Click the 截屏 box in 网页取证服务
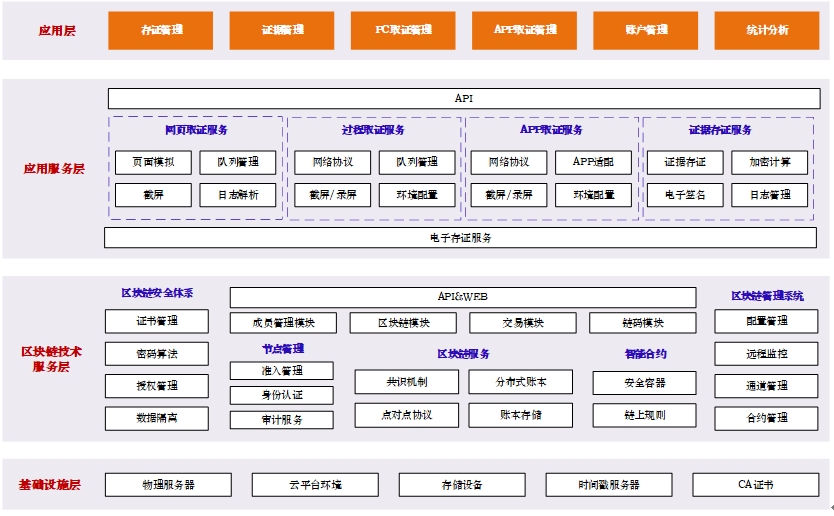The width and height of the screenshot is (834, 516). [x=153, y=195]
